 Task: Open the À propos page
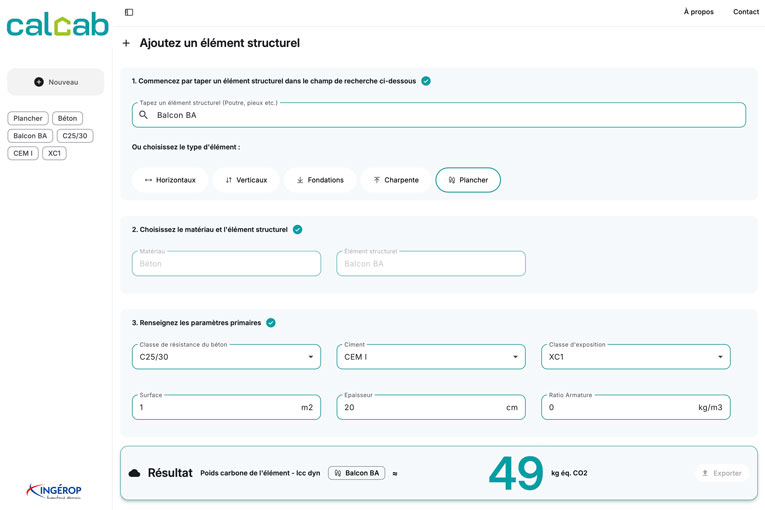(x=698, y=12)
